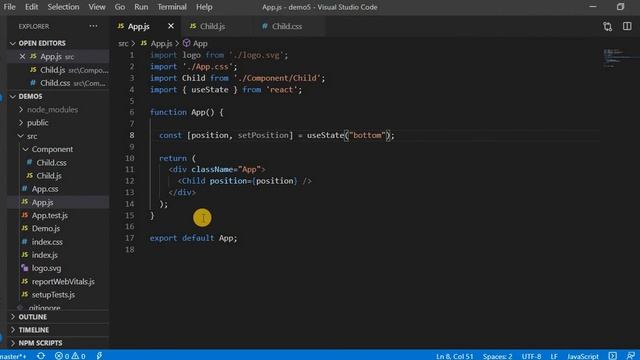The width and height of the screenshot is (640, 360).
Task: Expand the node_modules folder
Action: click(52, 110)
